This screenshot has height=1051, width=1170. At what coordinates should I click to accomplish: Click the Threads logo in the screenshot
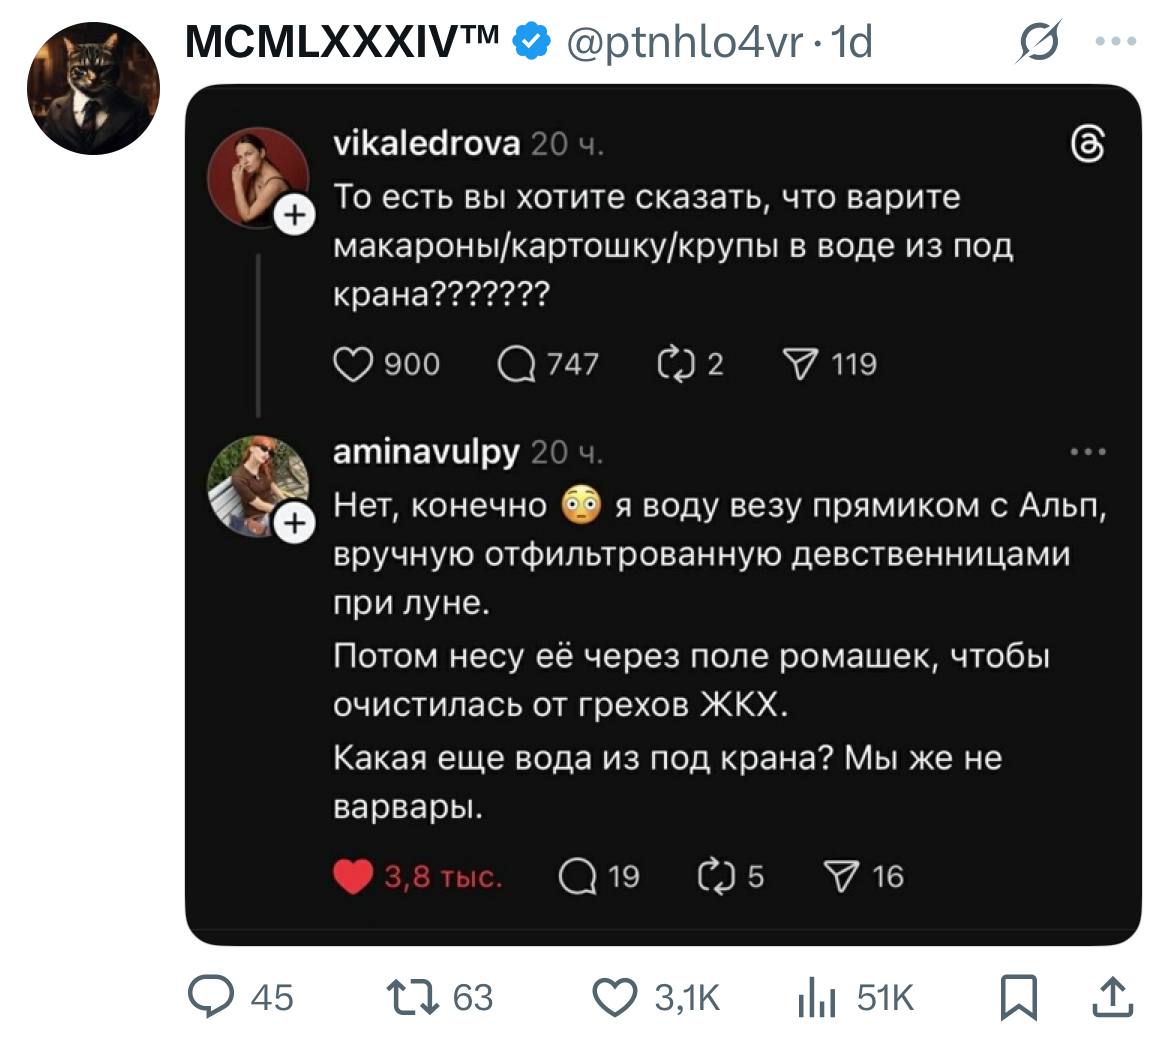coord(1087,147)
